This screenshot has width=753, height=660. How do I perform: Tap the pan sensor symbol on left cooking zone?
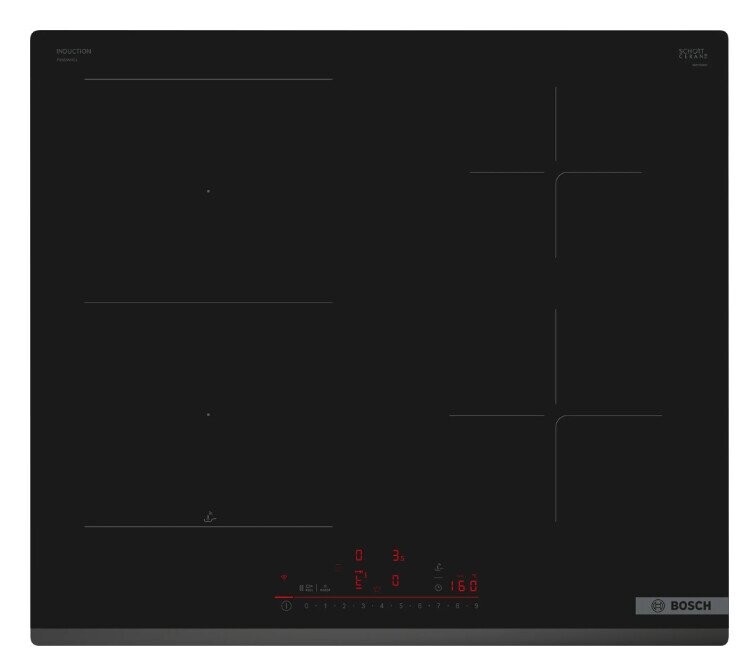pos(210,517)
